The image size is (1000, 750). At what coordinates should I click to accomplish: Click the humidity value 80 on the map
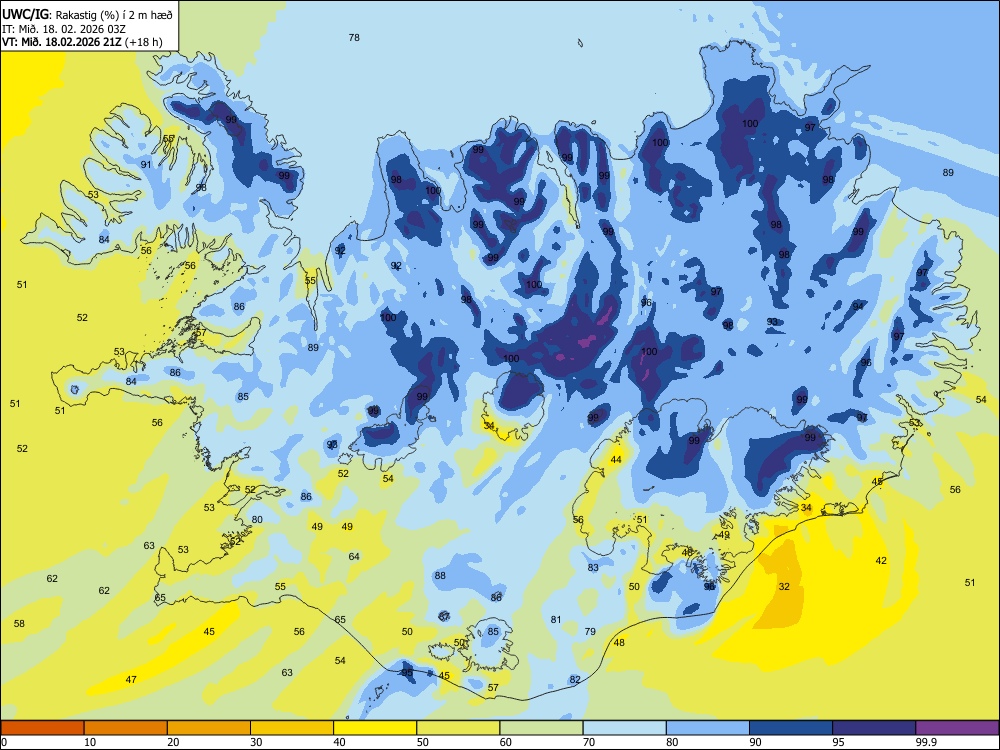point(257,520)
